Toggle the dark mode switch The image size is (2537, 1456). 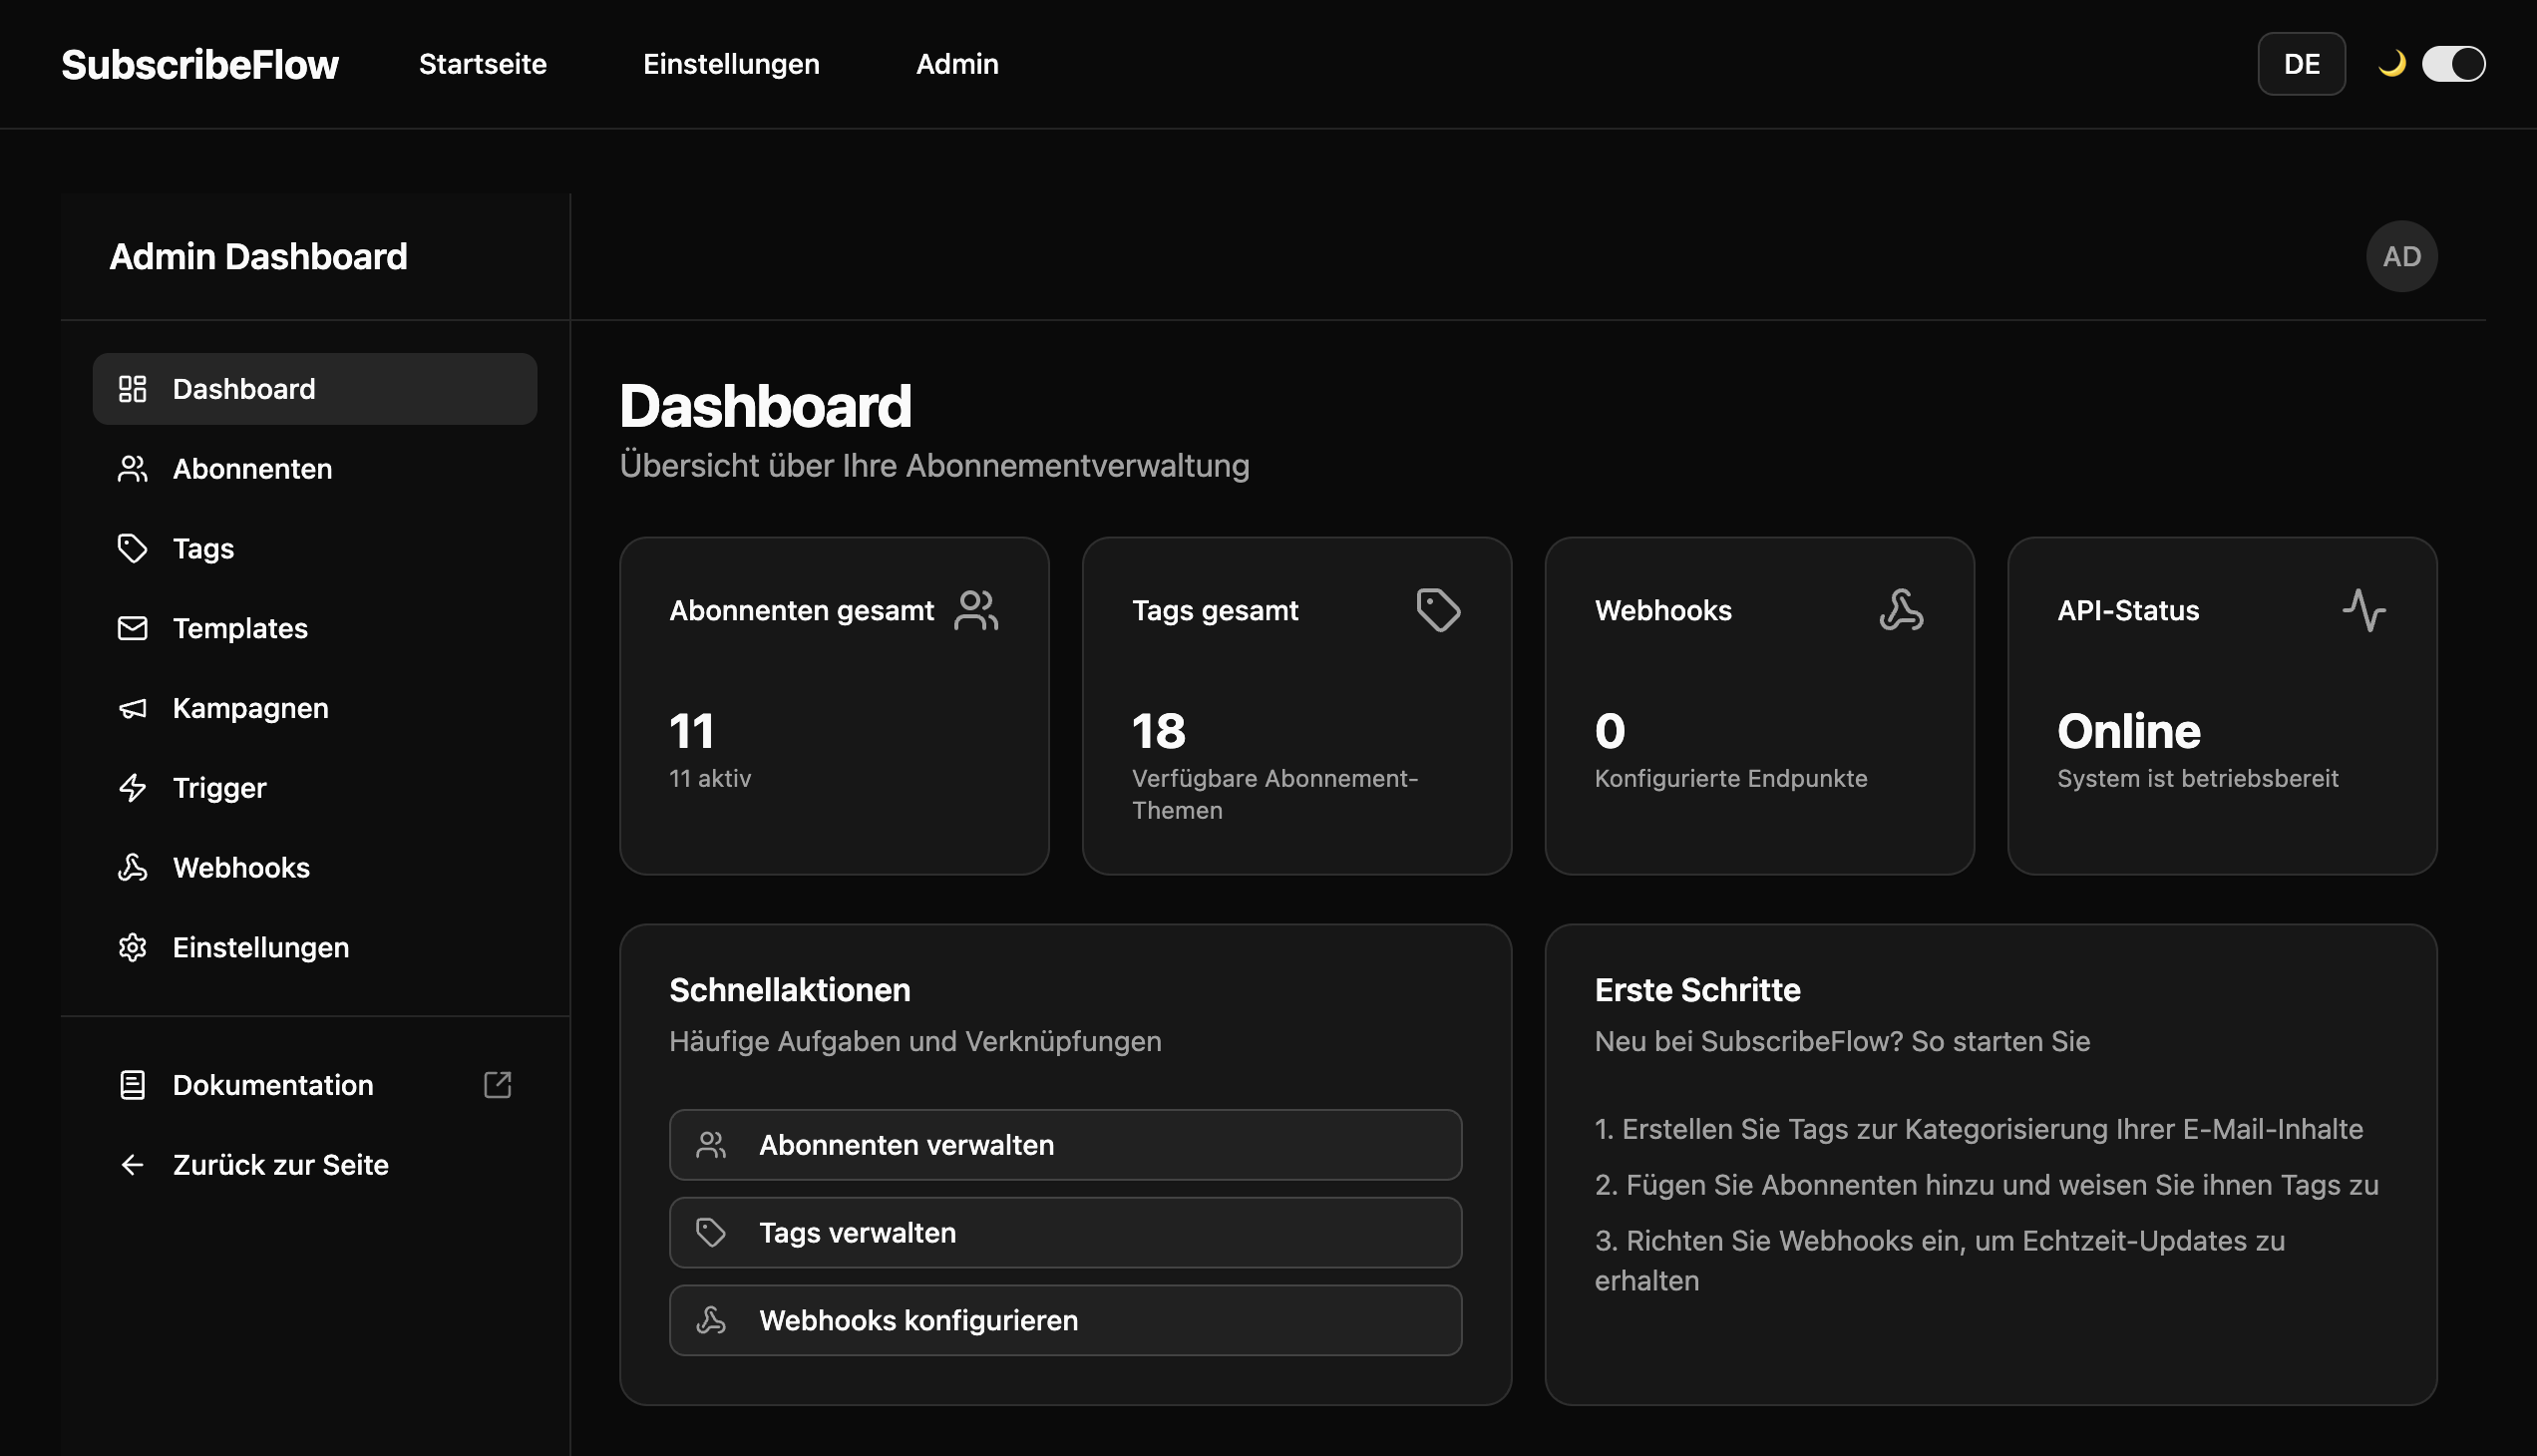coord(2453,63)
